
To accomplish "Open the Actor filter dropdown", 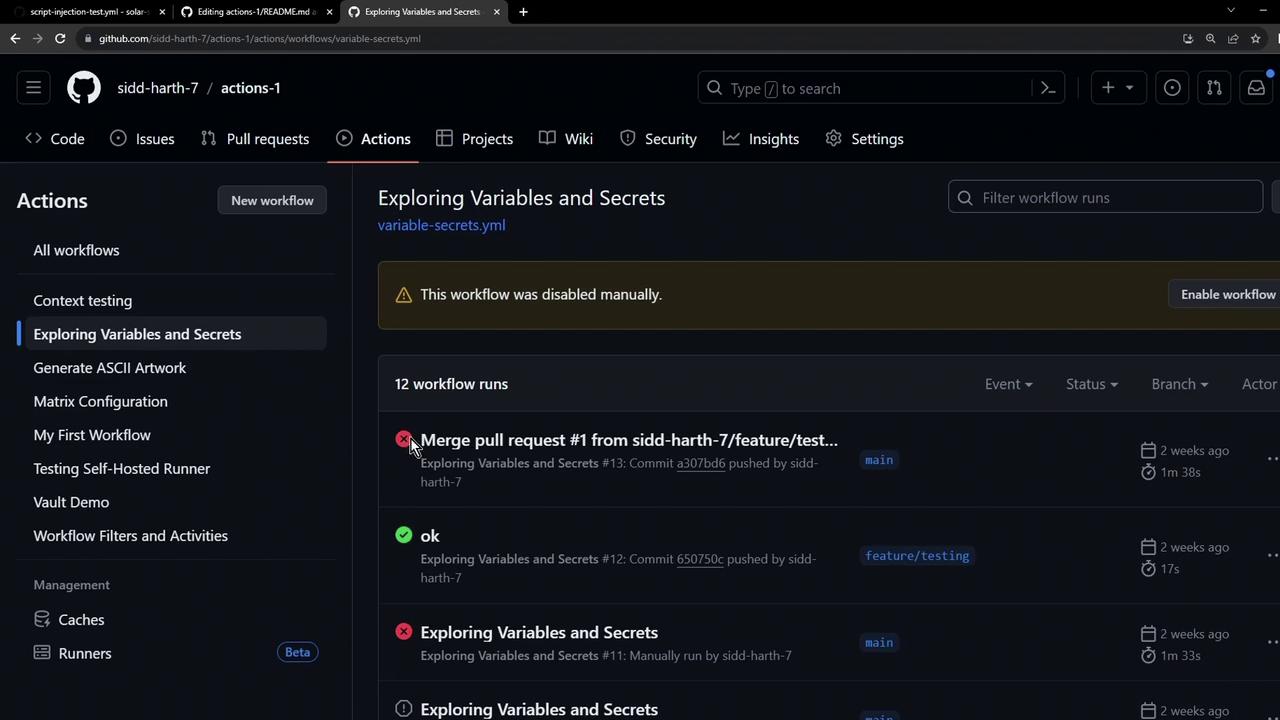I will 1260,384.
